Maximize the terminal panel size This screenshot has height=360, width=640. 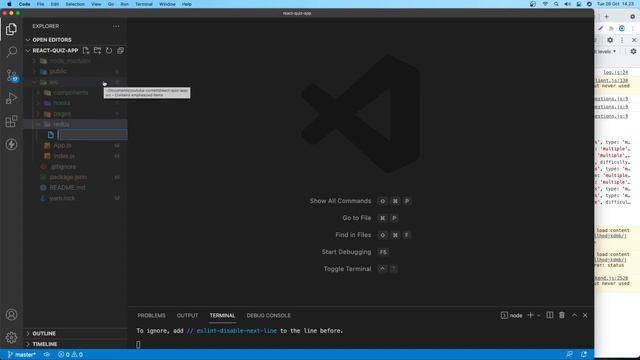[x=574, y=315]
